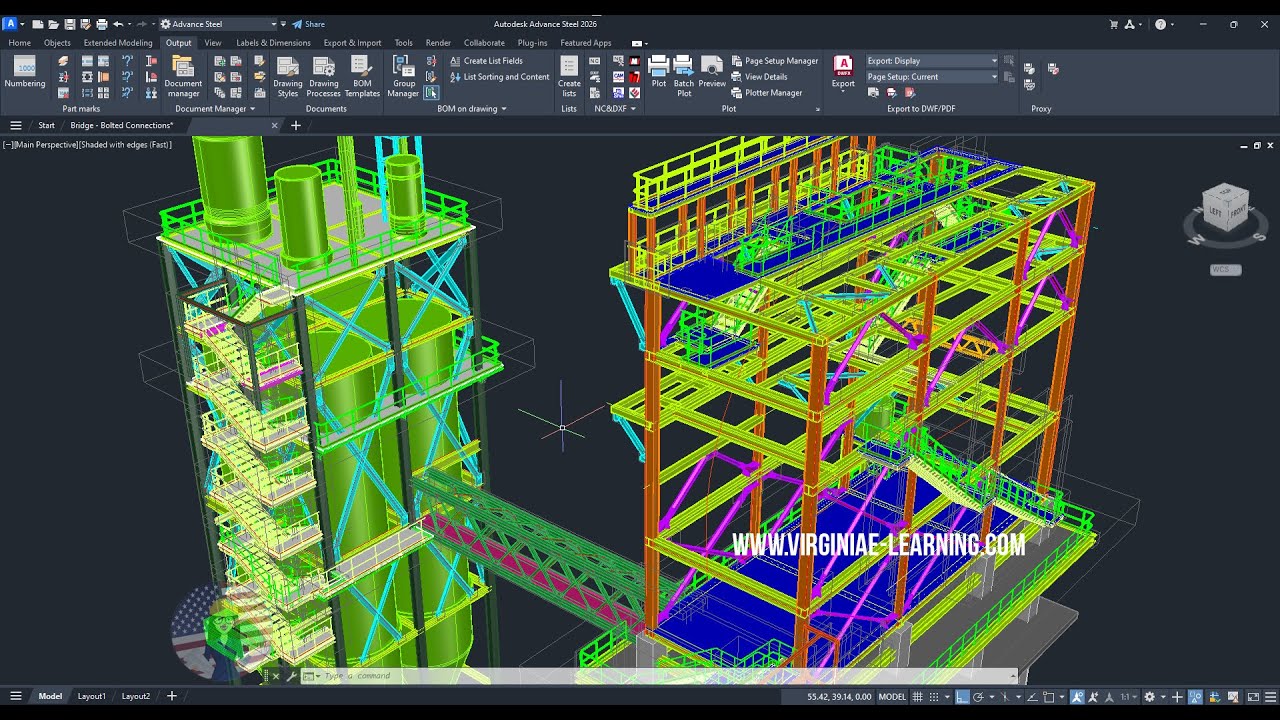
Task: Open the Export: Display dropdown
Action: point(932,61)
